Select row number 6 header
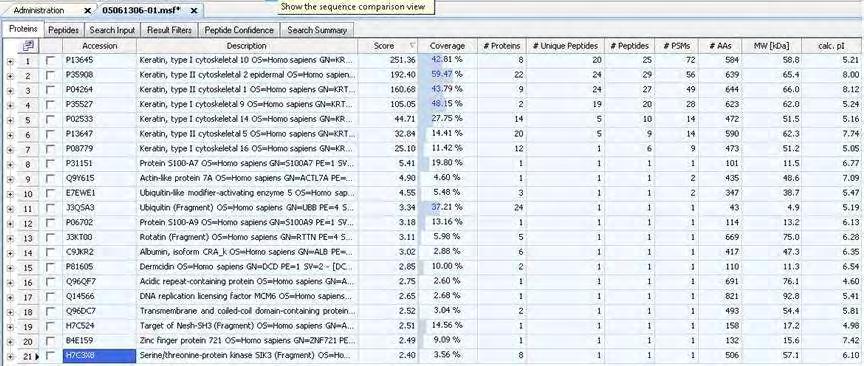Screen dimensions: 864x366 [x=29, y=135]
